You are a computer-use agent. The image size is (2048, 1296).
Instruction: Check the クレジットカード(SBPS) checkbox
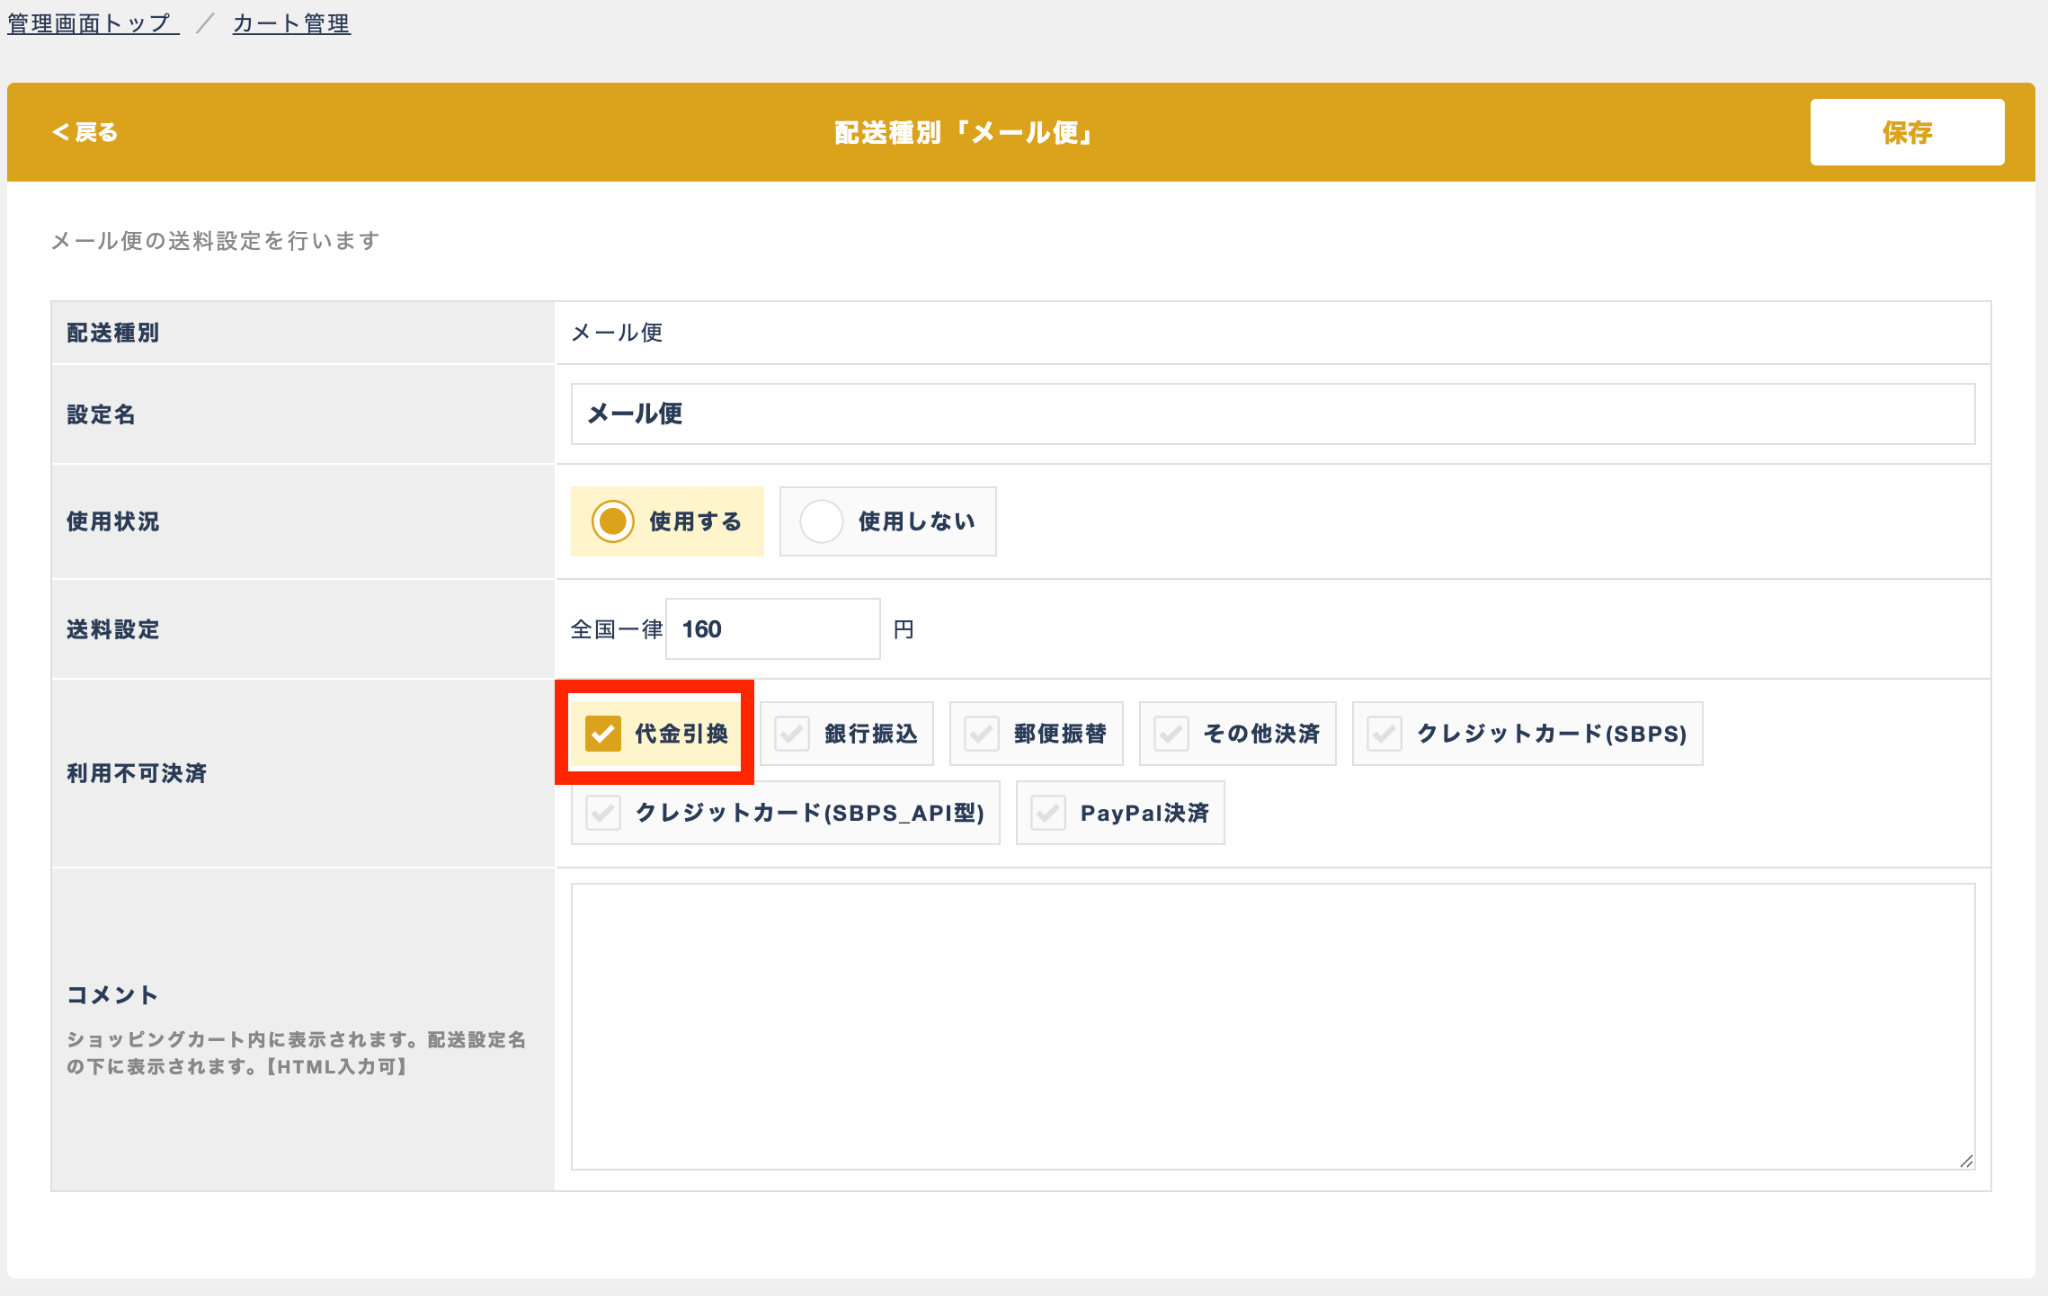1527,734
